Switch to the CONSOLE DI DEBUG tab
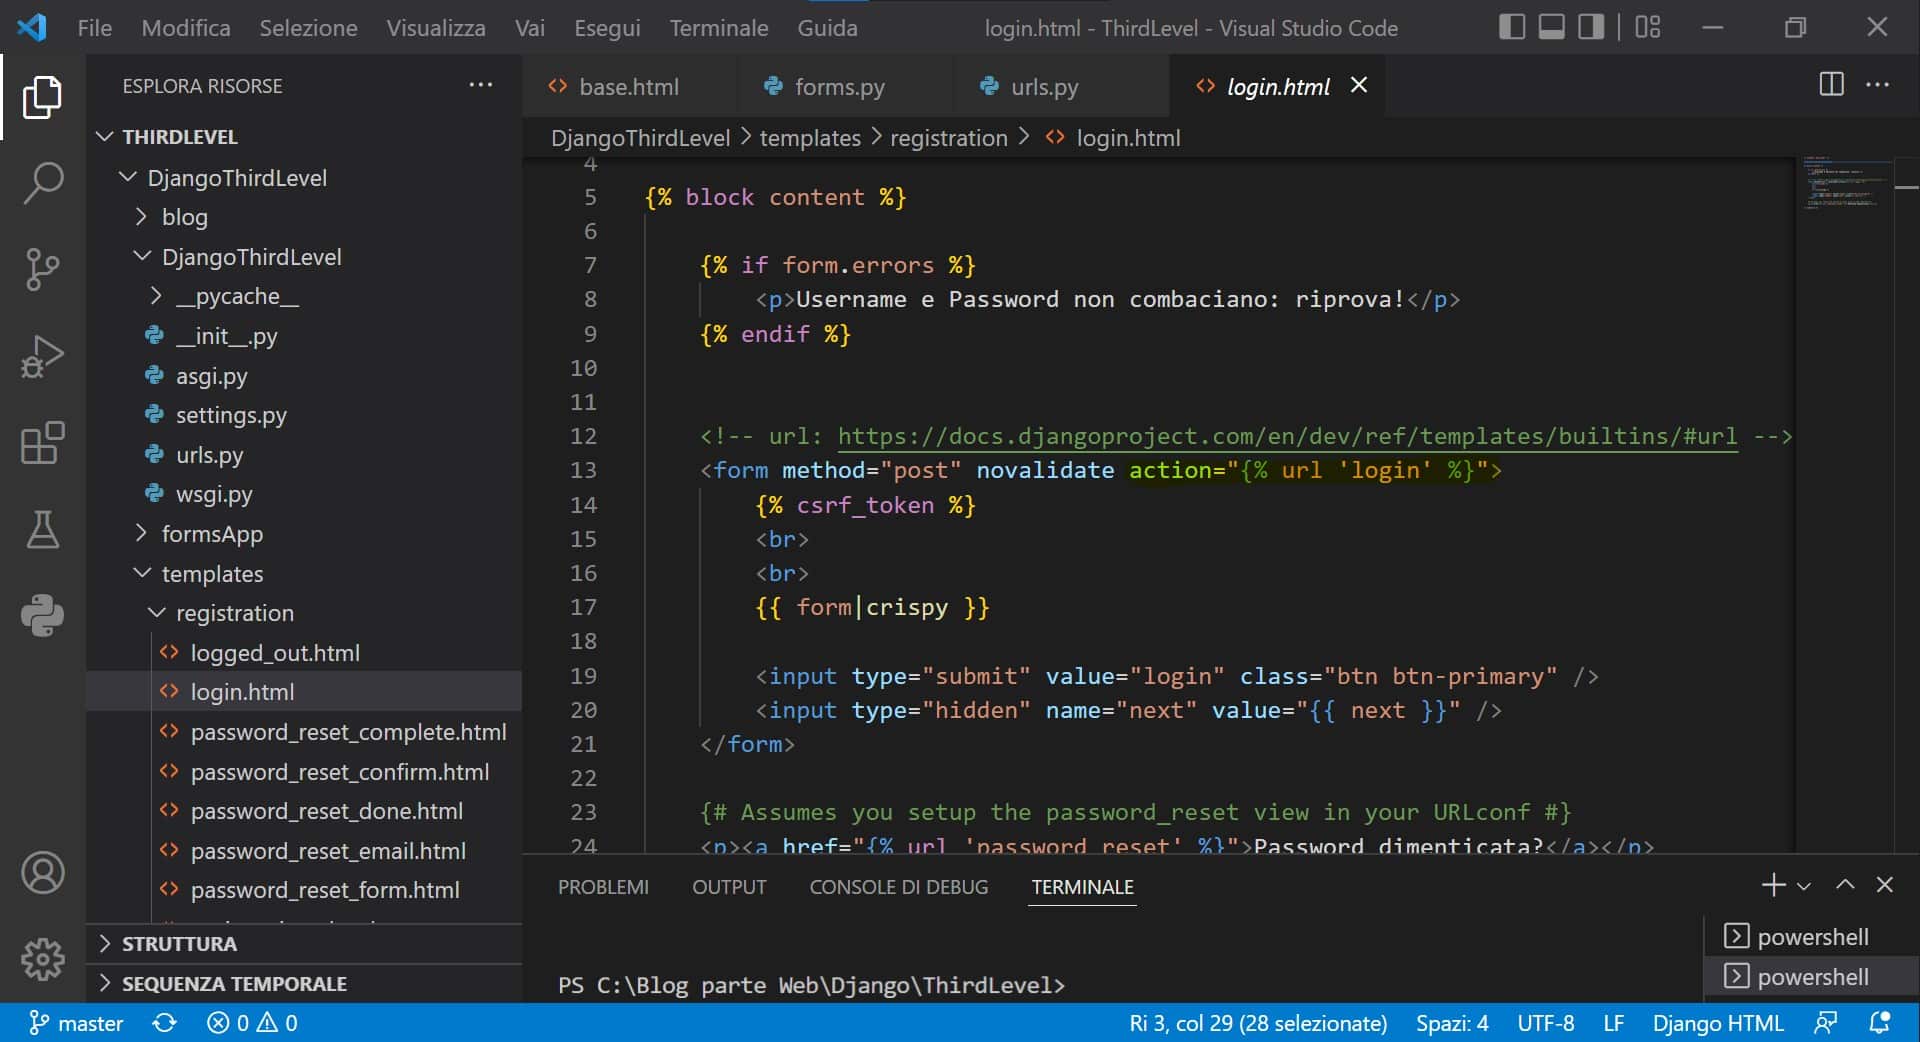 click(x=898, y=887)
